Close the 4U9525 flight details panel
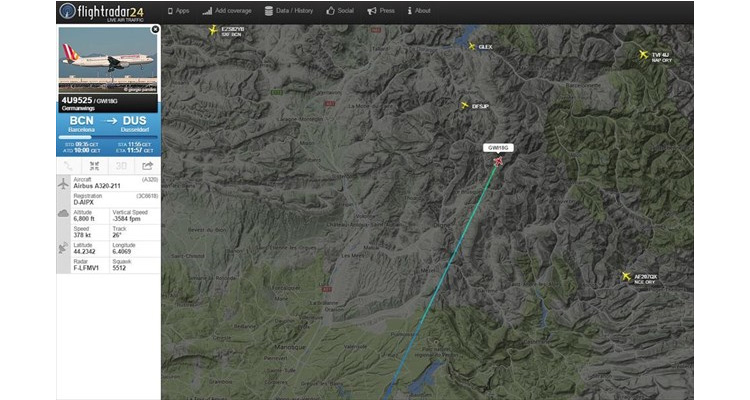Image resolution: width=750 pixels, height=400 pixels. pos(155,30)
